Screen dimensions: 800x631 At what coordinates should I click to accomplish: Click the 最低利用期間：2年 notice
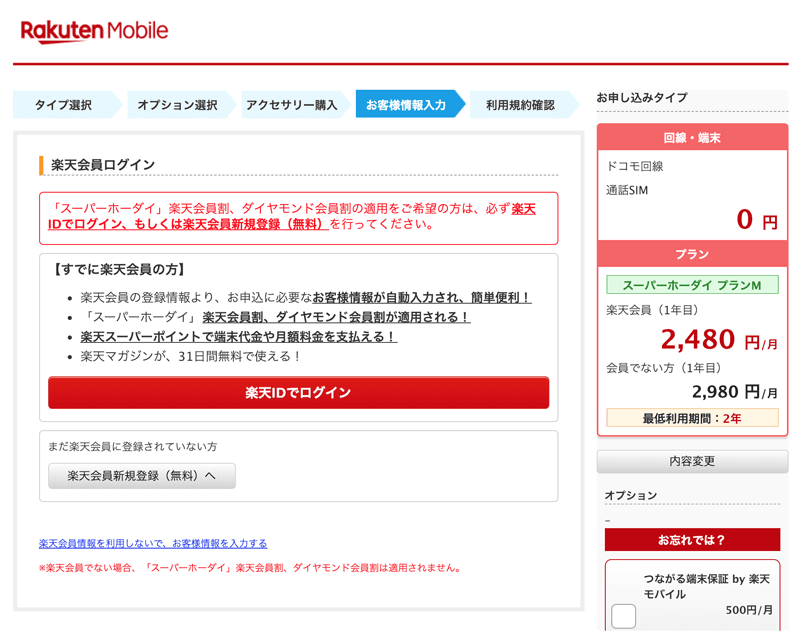coord(692,418)
